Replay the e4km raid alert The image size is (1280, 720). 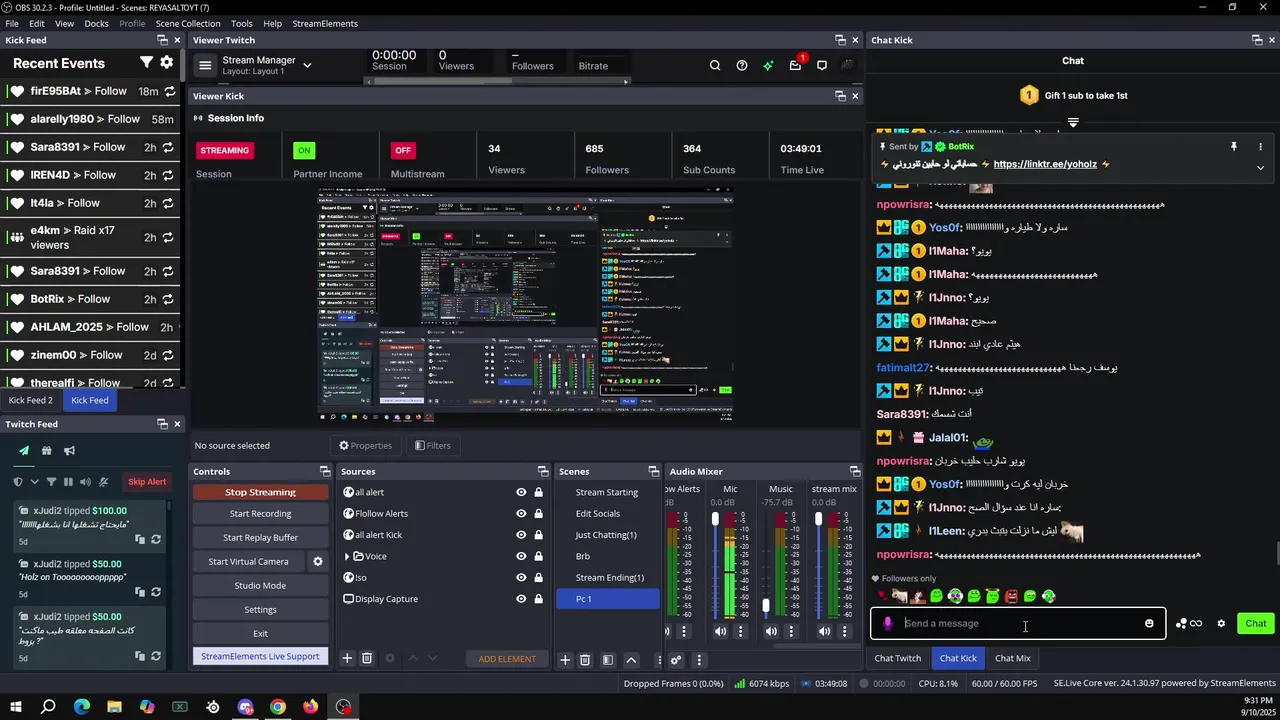point(168,237)
